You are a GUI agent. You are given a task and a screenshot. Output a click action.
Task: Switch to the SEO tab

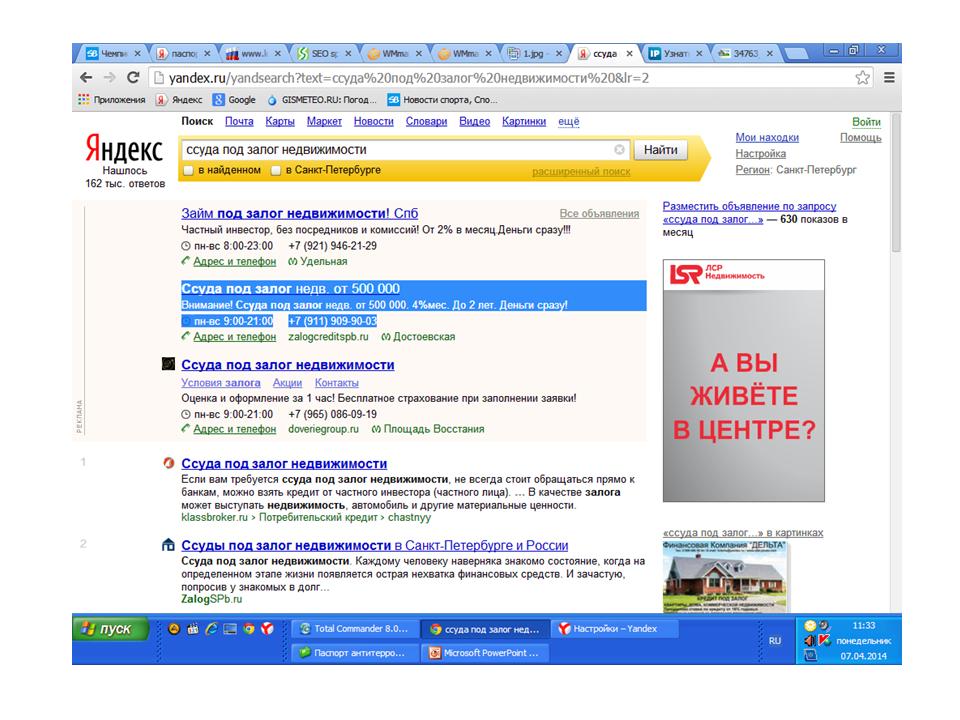pyautogui.click(x=324, y=54)
